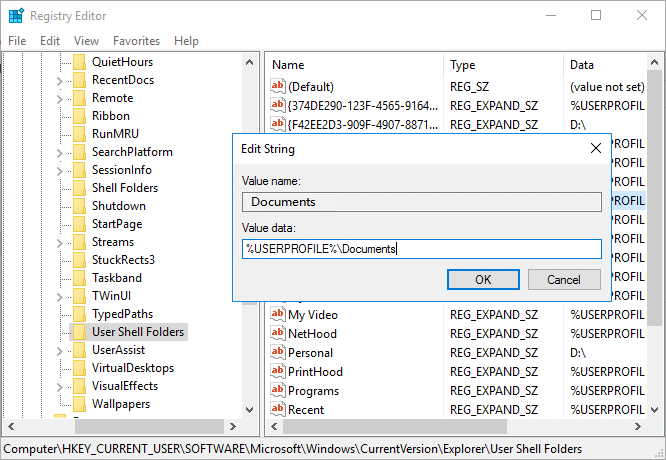Confirm the string edit with OK
This screenshot has width=666, height=460.
483,280
